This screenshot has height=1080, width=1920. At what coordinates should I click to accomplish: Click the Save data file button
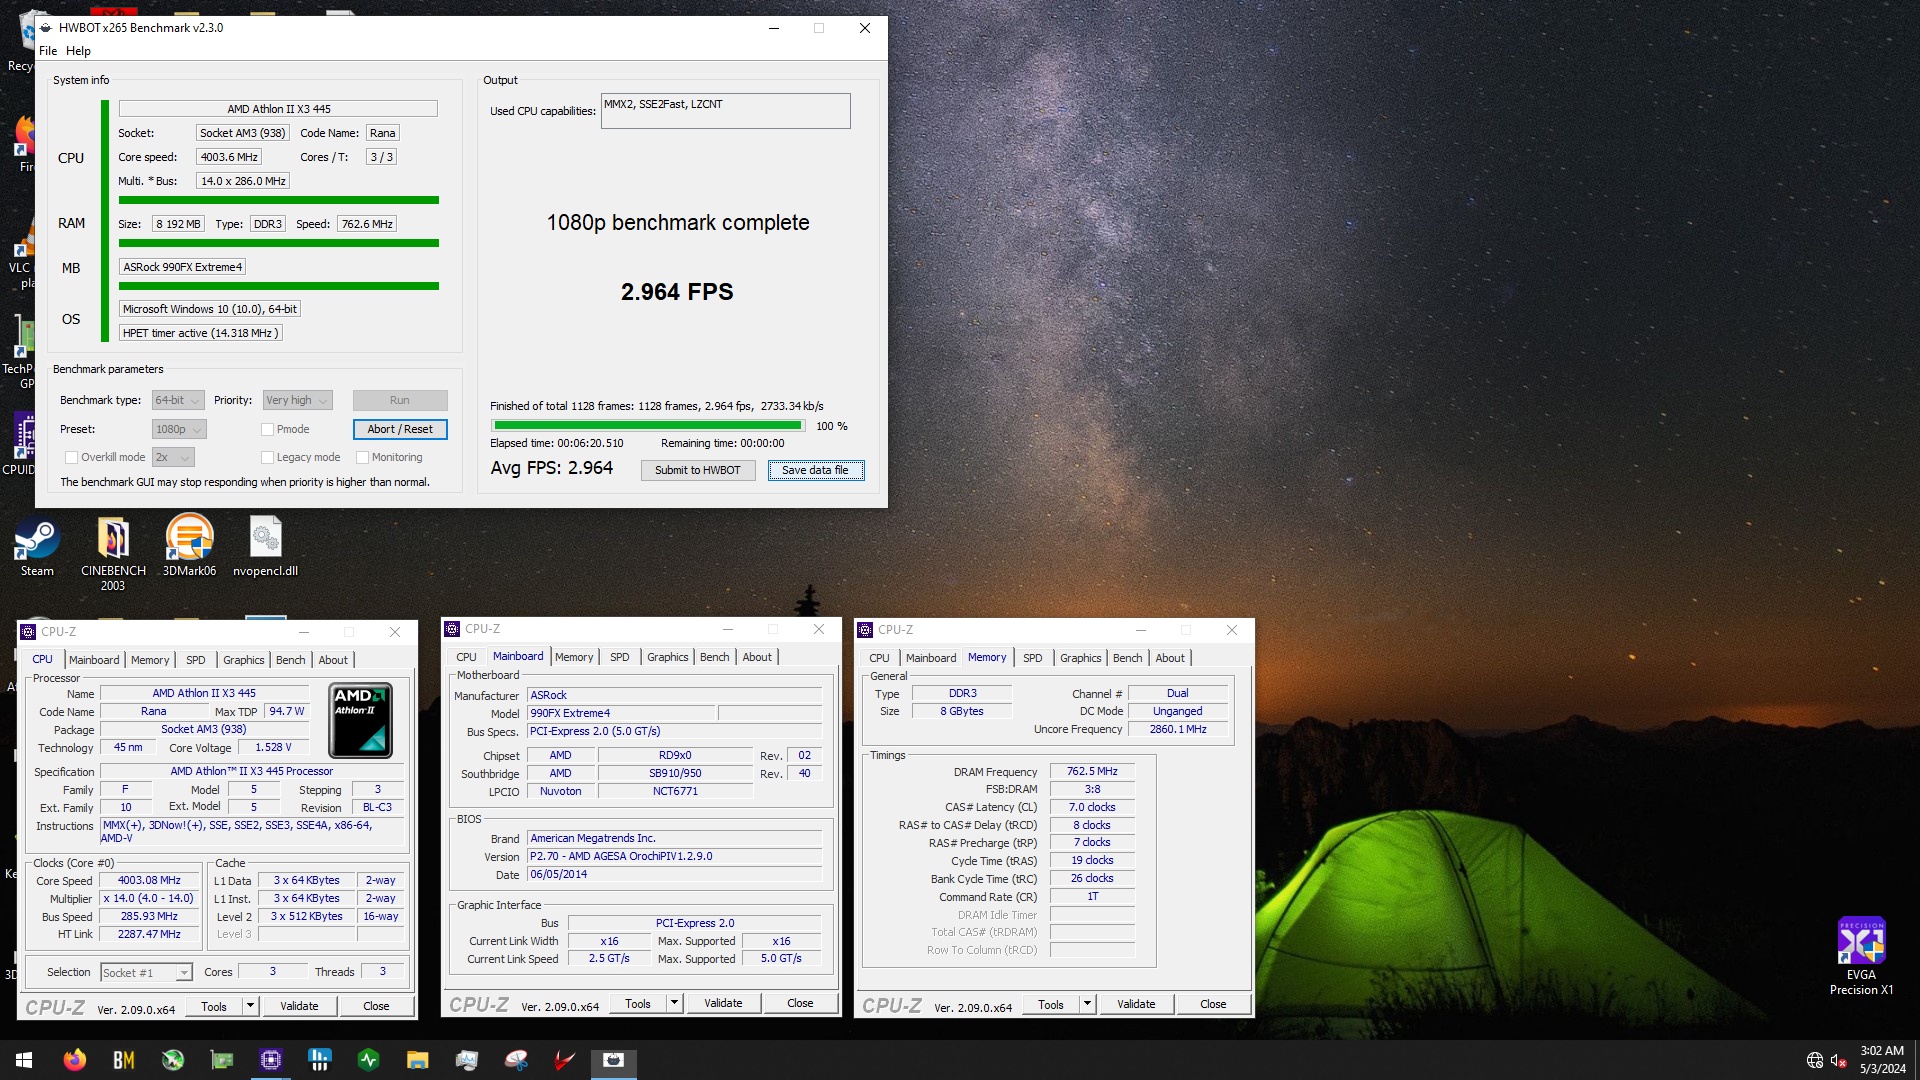[816, 470]
